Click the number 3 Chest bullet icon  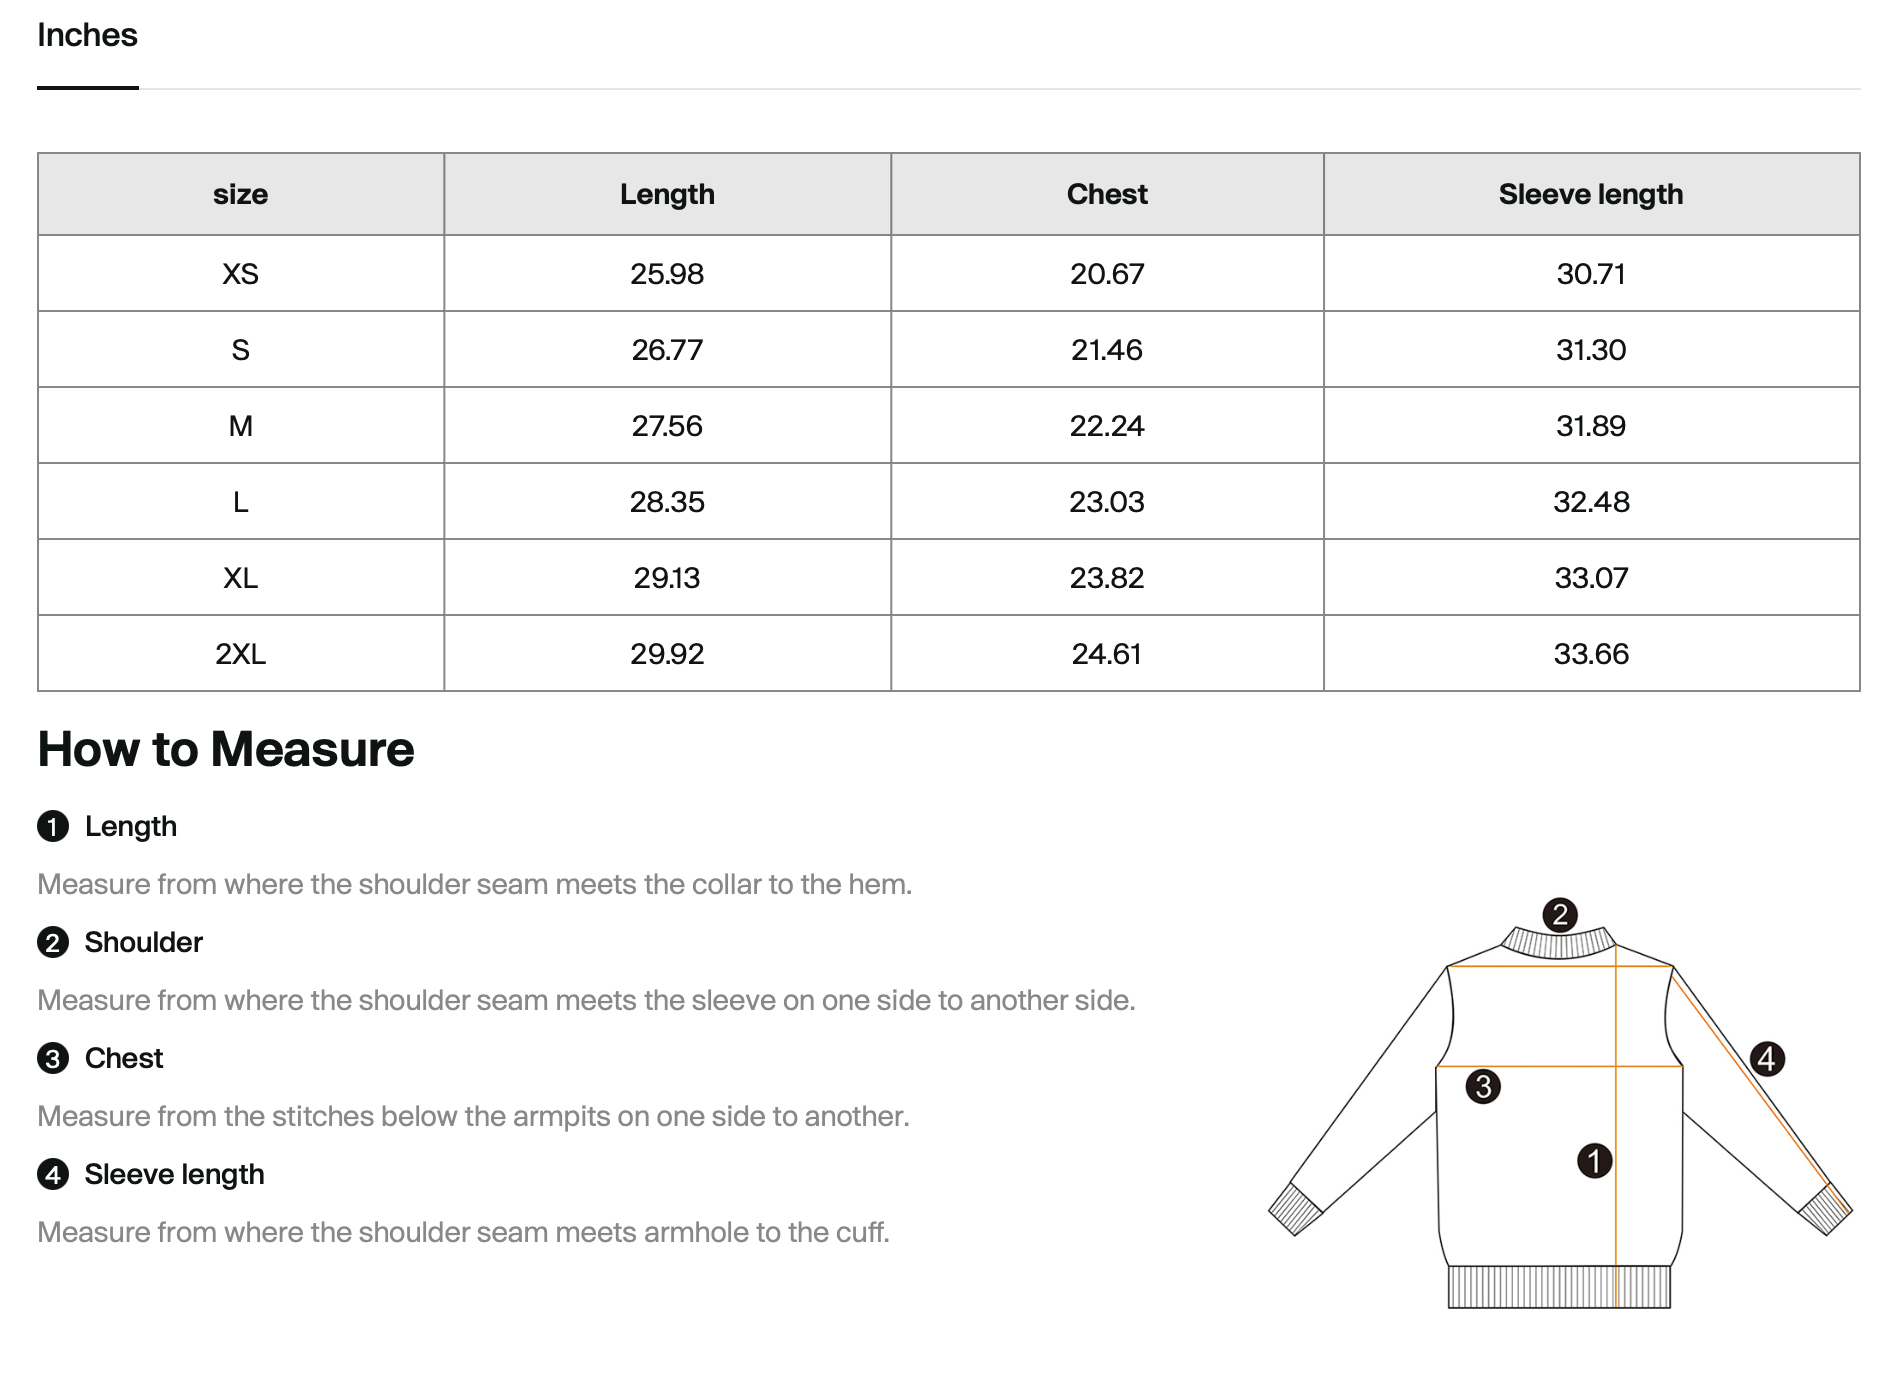(53, 1059)
